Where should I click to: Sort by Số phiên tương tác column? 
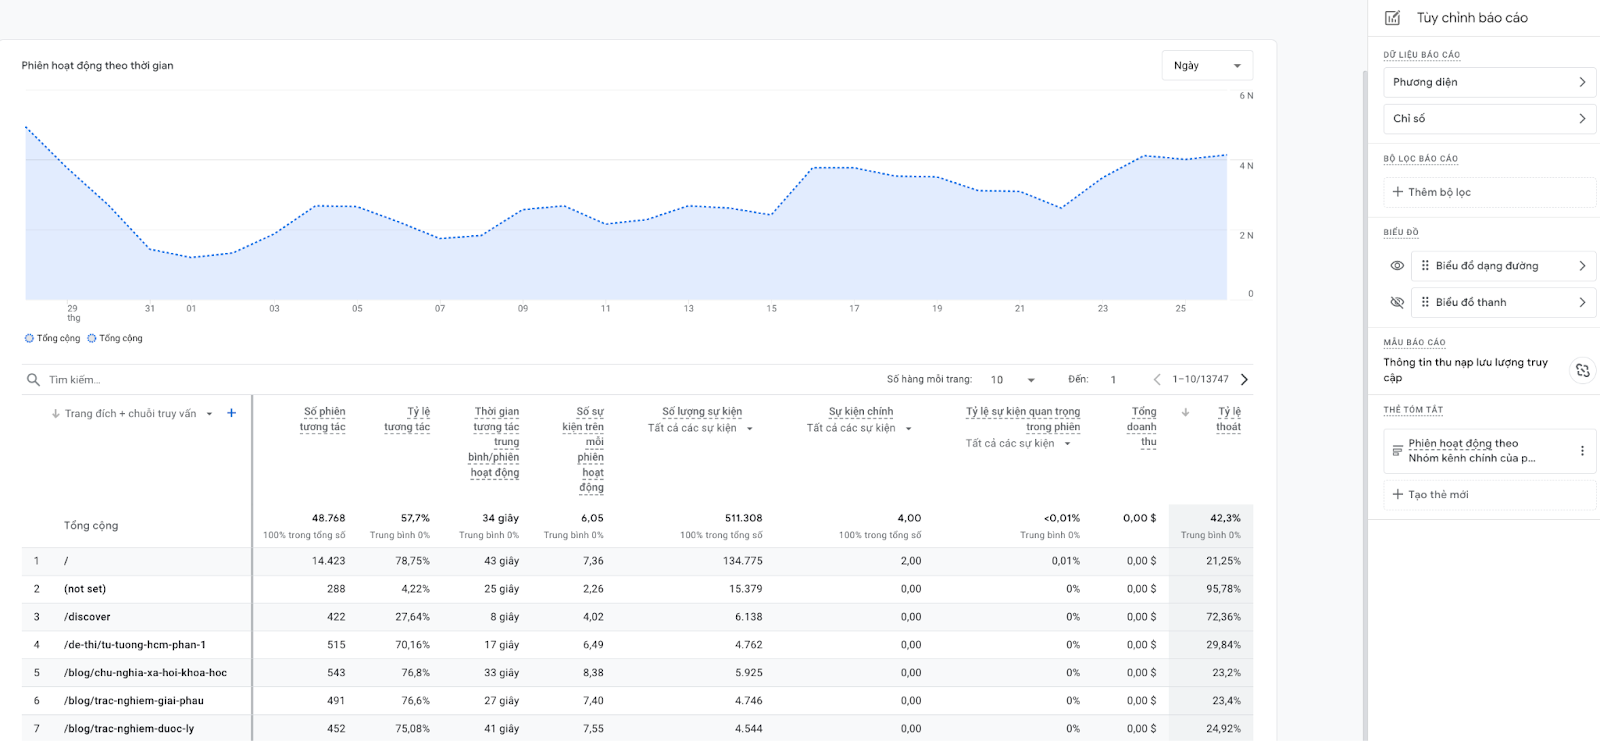(x=322, y=419)
